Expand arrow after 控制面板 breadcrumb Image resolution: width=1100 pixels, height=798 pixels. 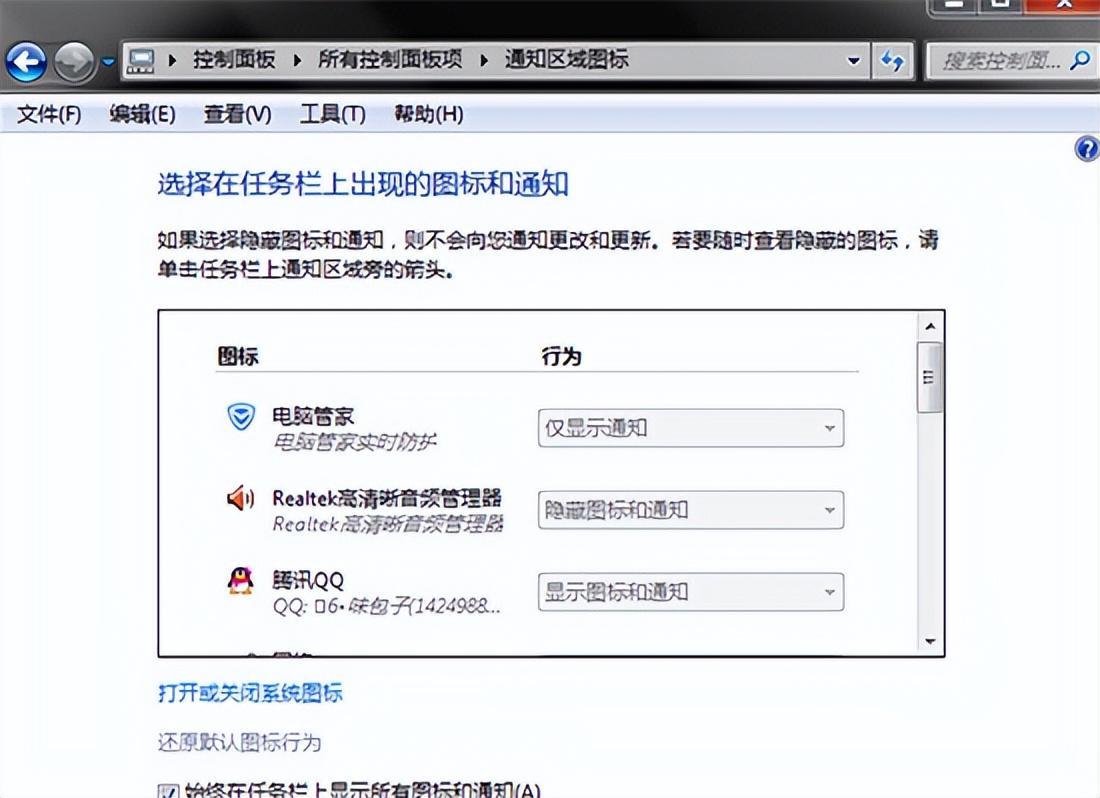pos(297,60)
